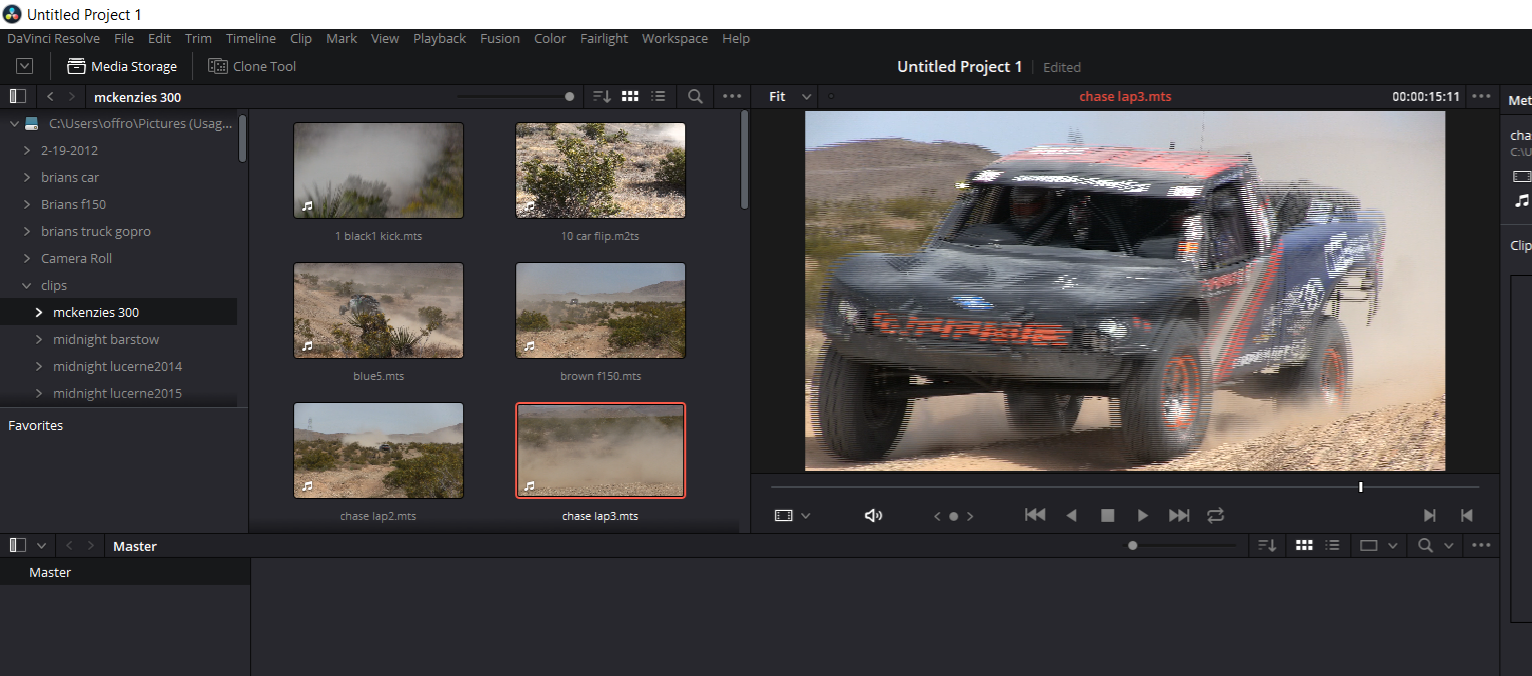Screen dimensions: 1532x676
Task: Go back in media storage browser
Action: (50, 97)
